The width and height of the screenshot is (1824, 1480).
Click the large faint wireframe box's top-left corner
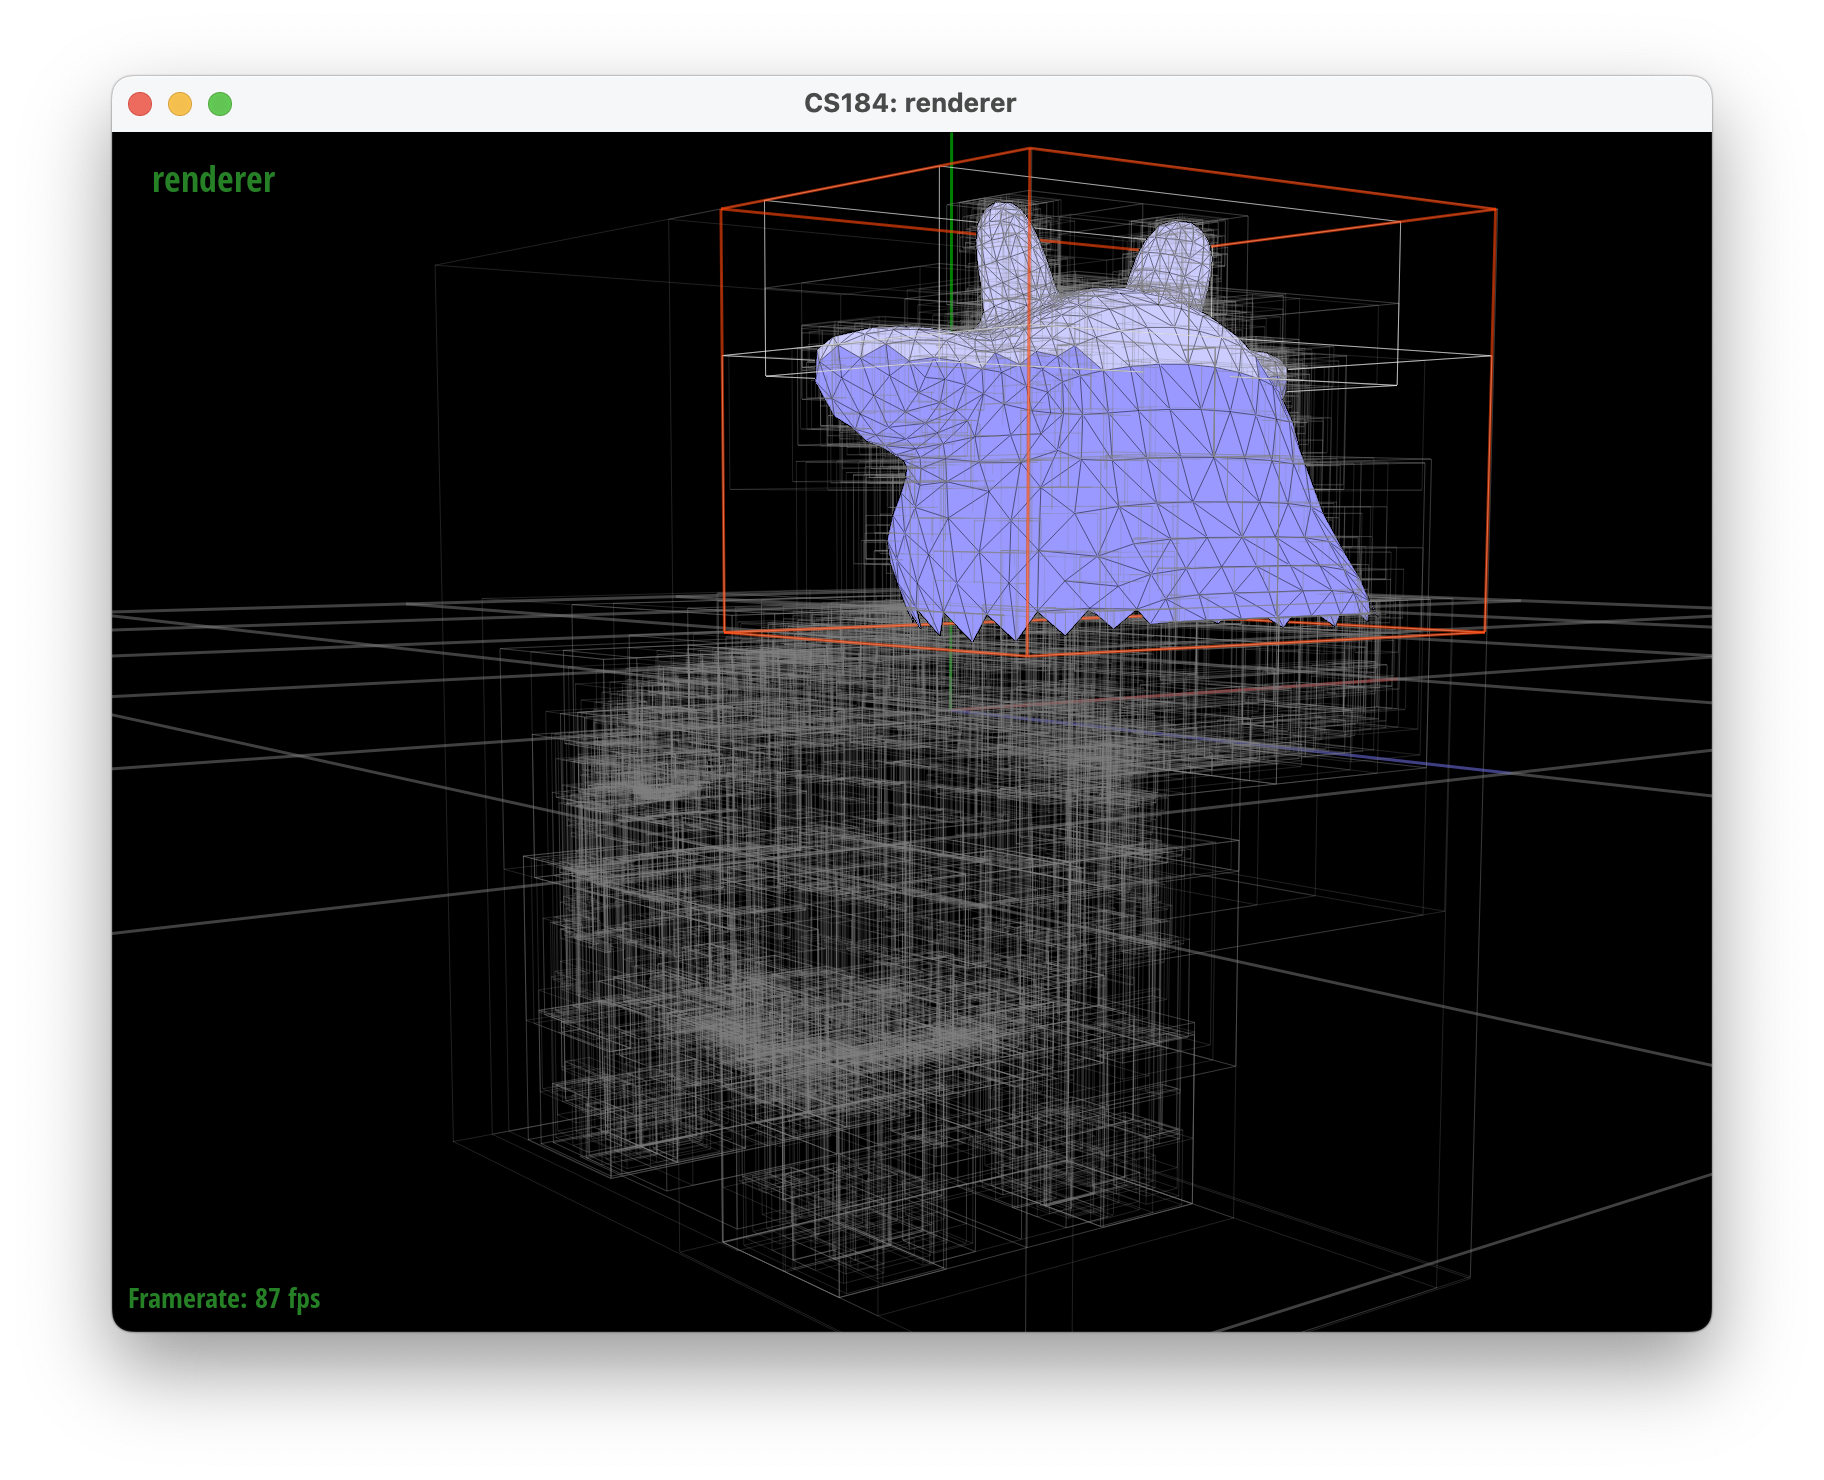pos(436,266)
